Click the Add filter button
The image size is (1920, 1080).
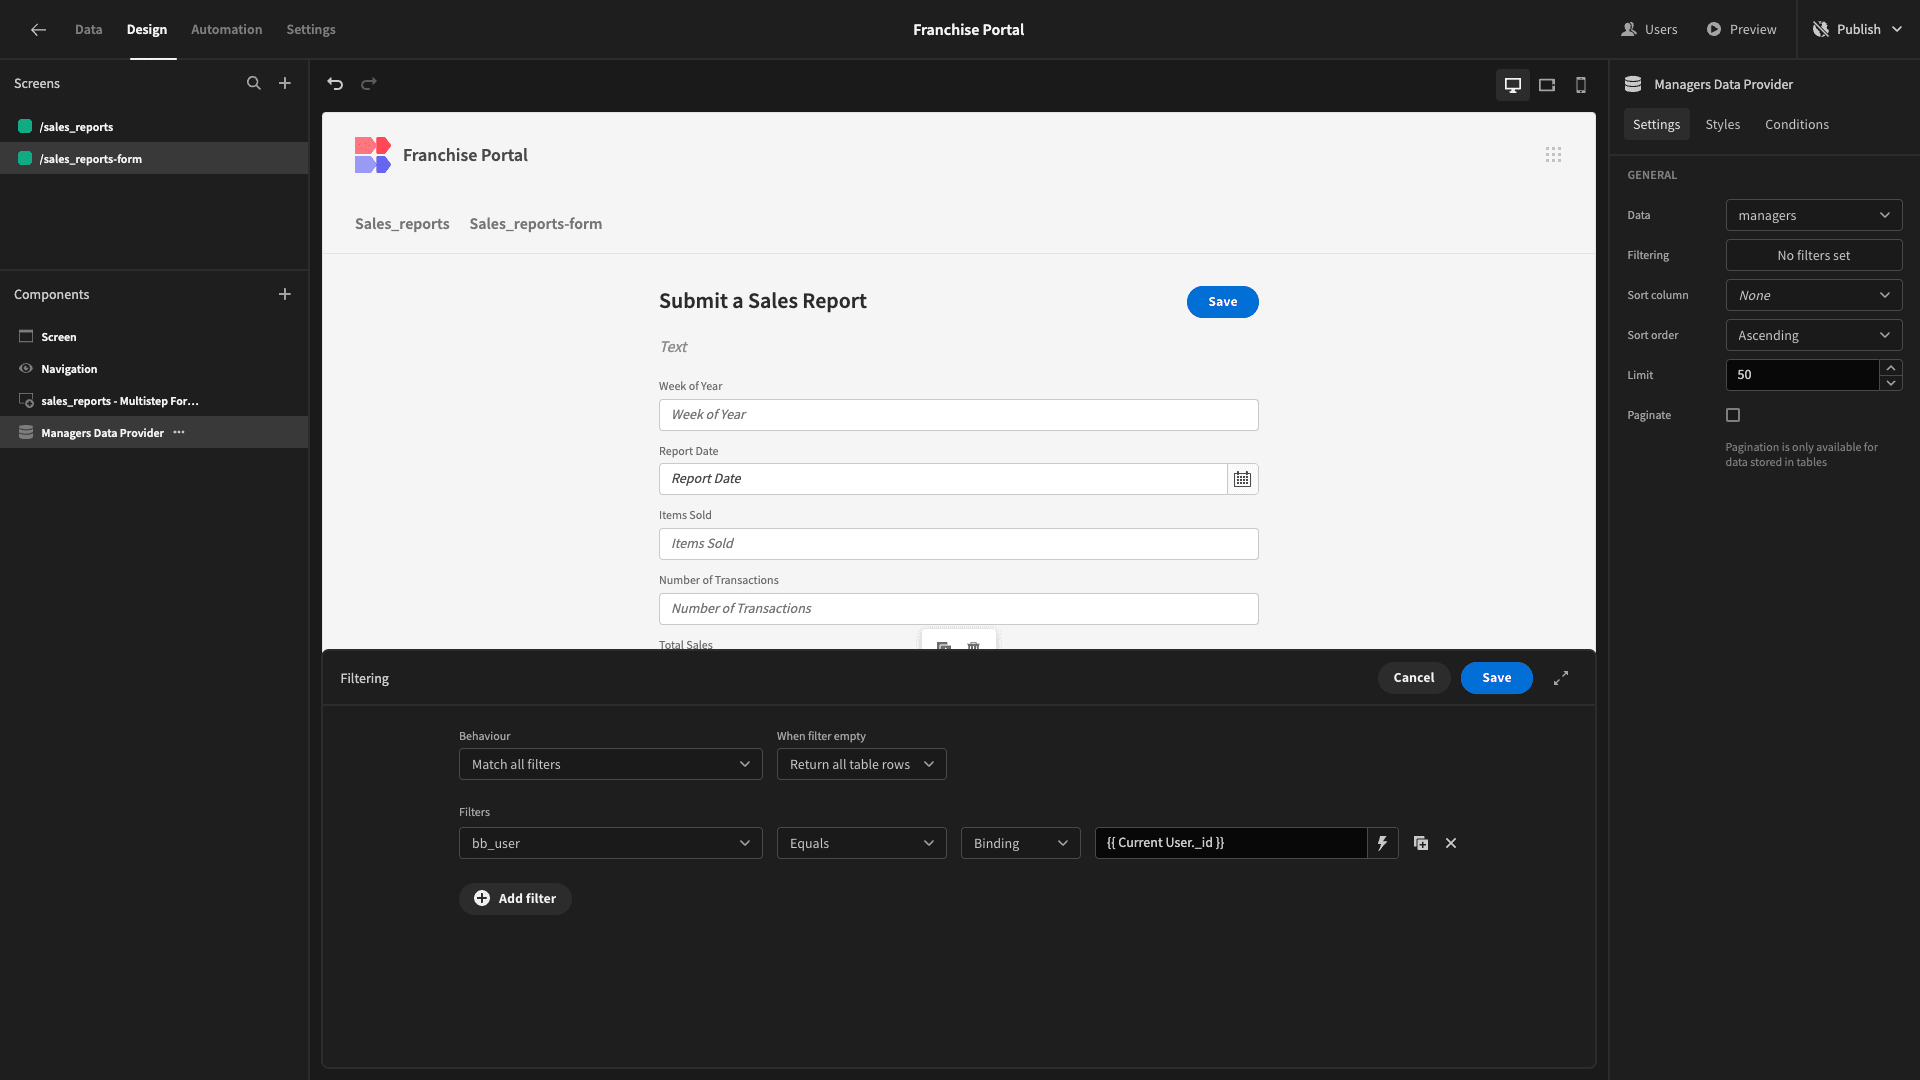click(515, 898)
